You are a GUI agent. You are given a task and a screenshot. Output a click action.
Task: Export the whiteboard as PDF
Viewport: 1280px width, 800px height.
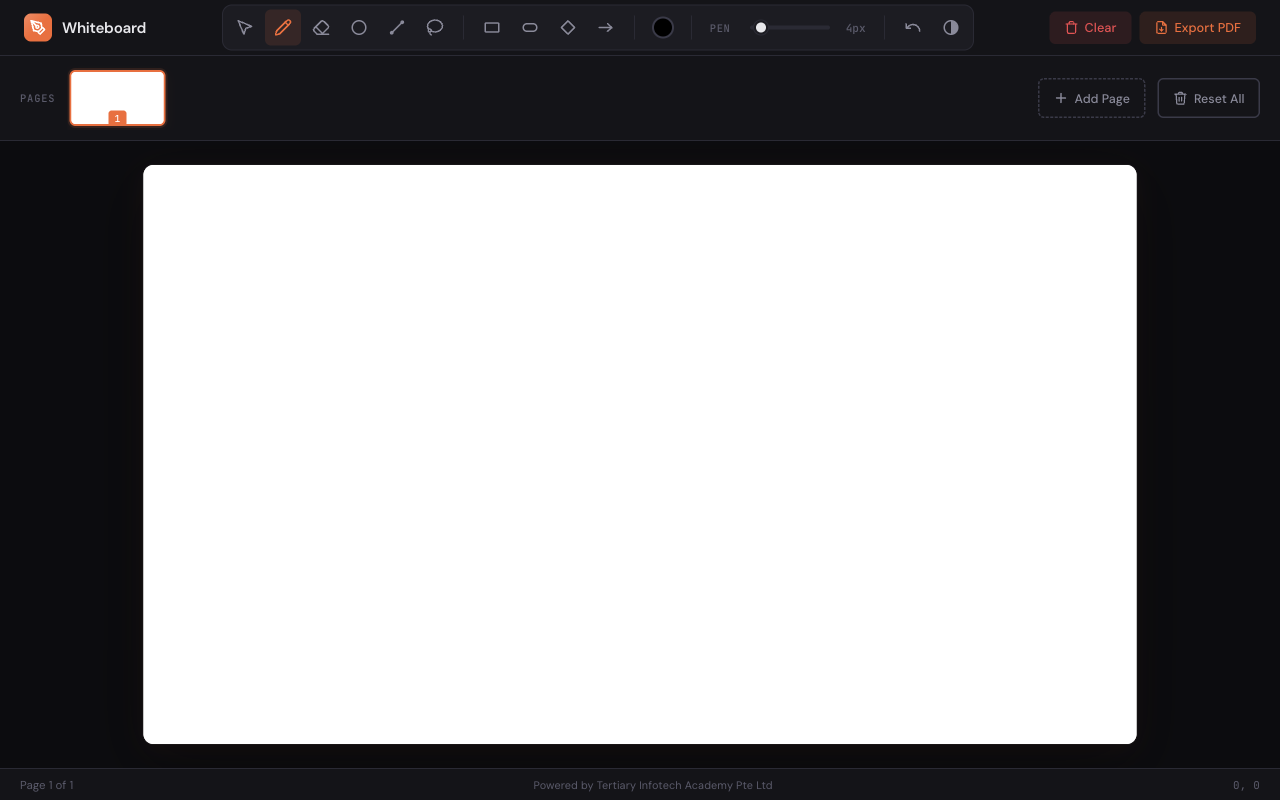[1198, 28]
